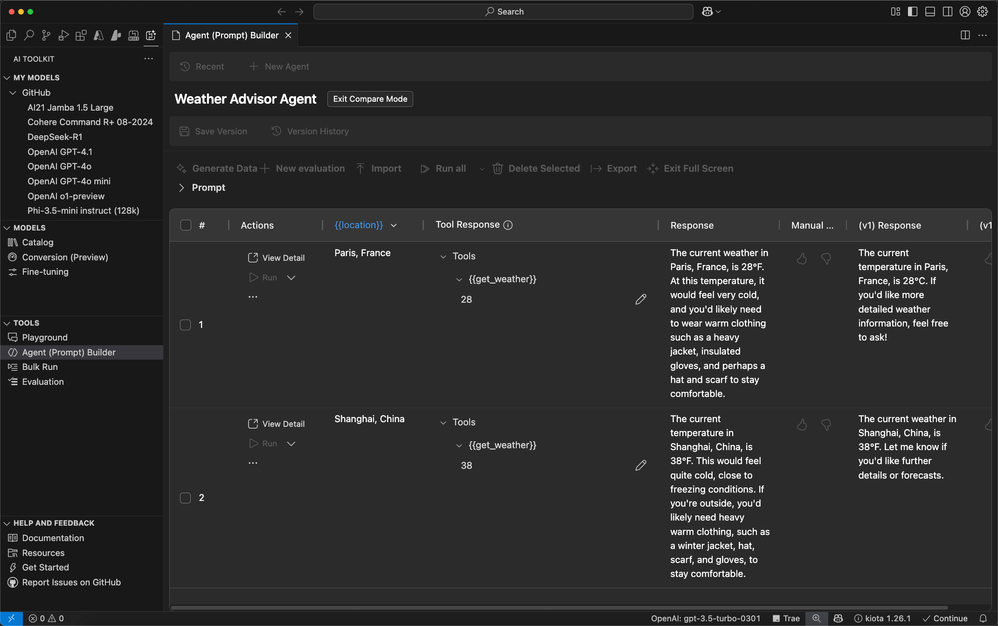The image size is (998, 626).
Task: Click the title bar Search field
Action: (503, 11)
